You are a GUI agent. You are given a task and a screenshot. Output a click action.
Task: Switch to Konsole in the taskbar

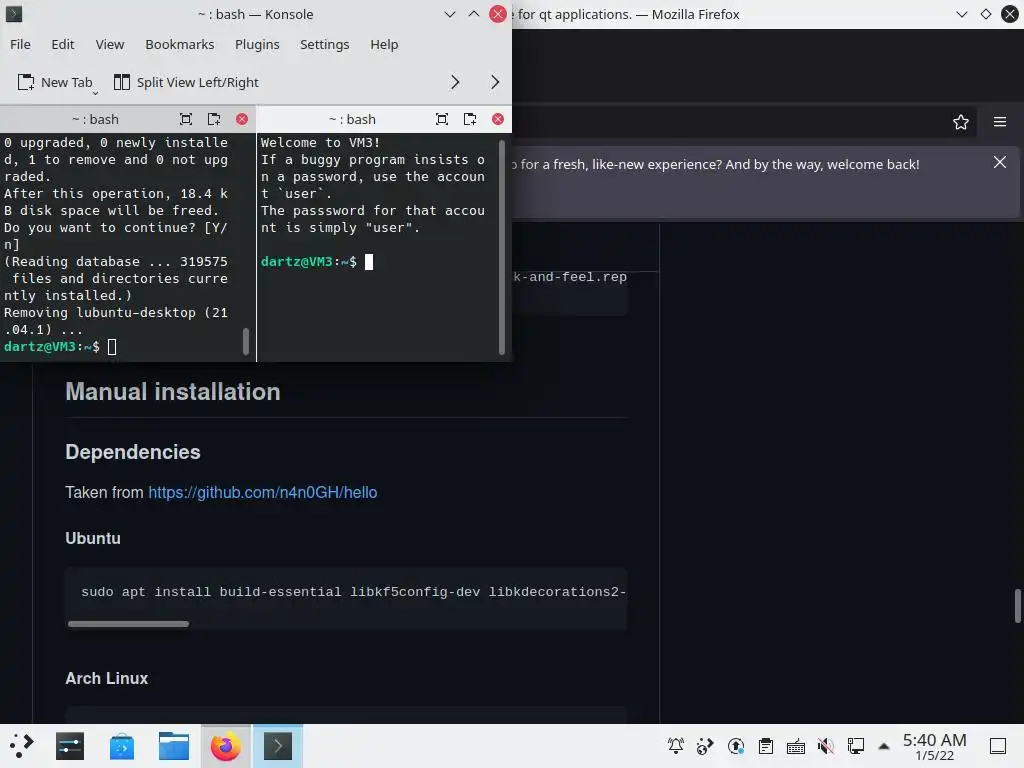click(x=278, y=746)
